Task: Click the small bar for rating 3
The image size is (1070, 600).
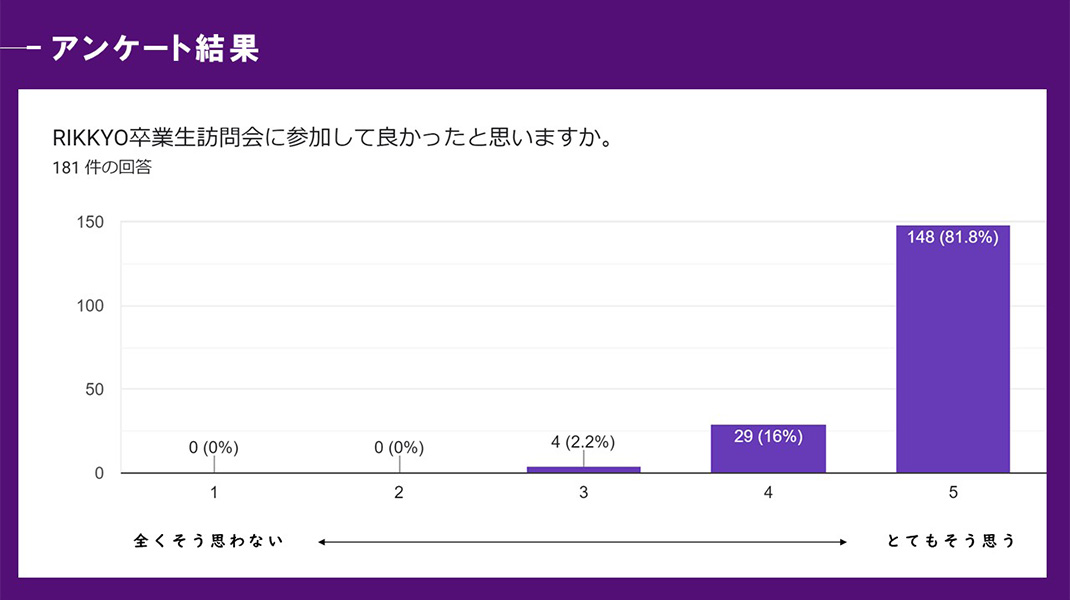Action: tap(583, 469)
